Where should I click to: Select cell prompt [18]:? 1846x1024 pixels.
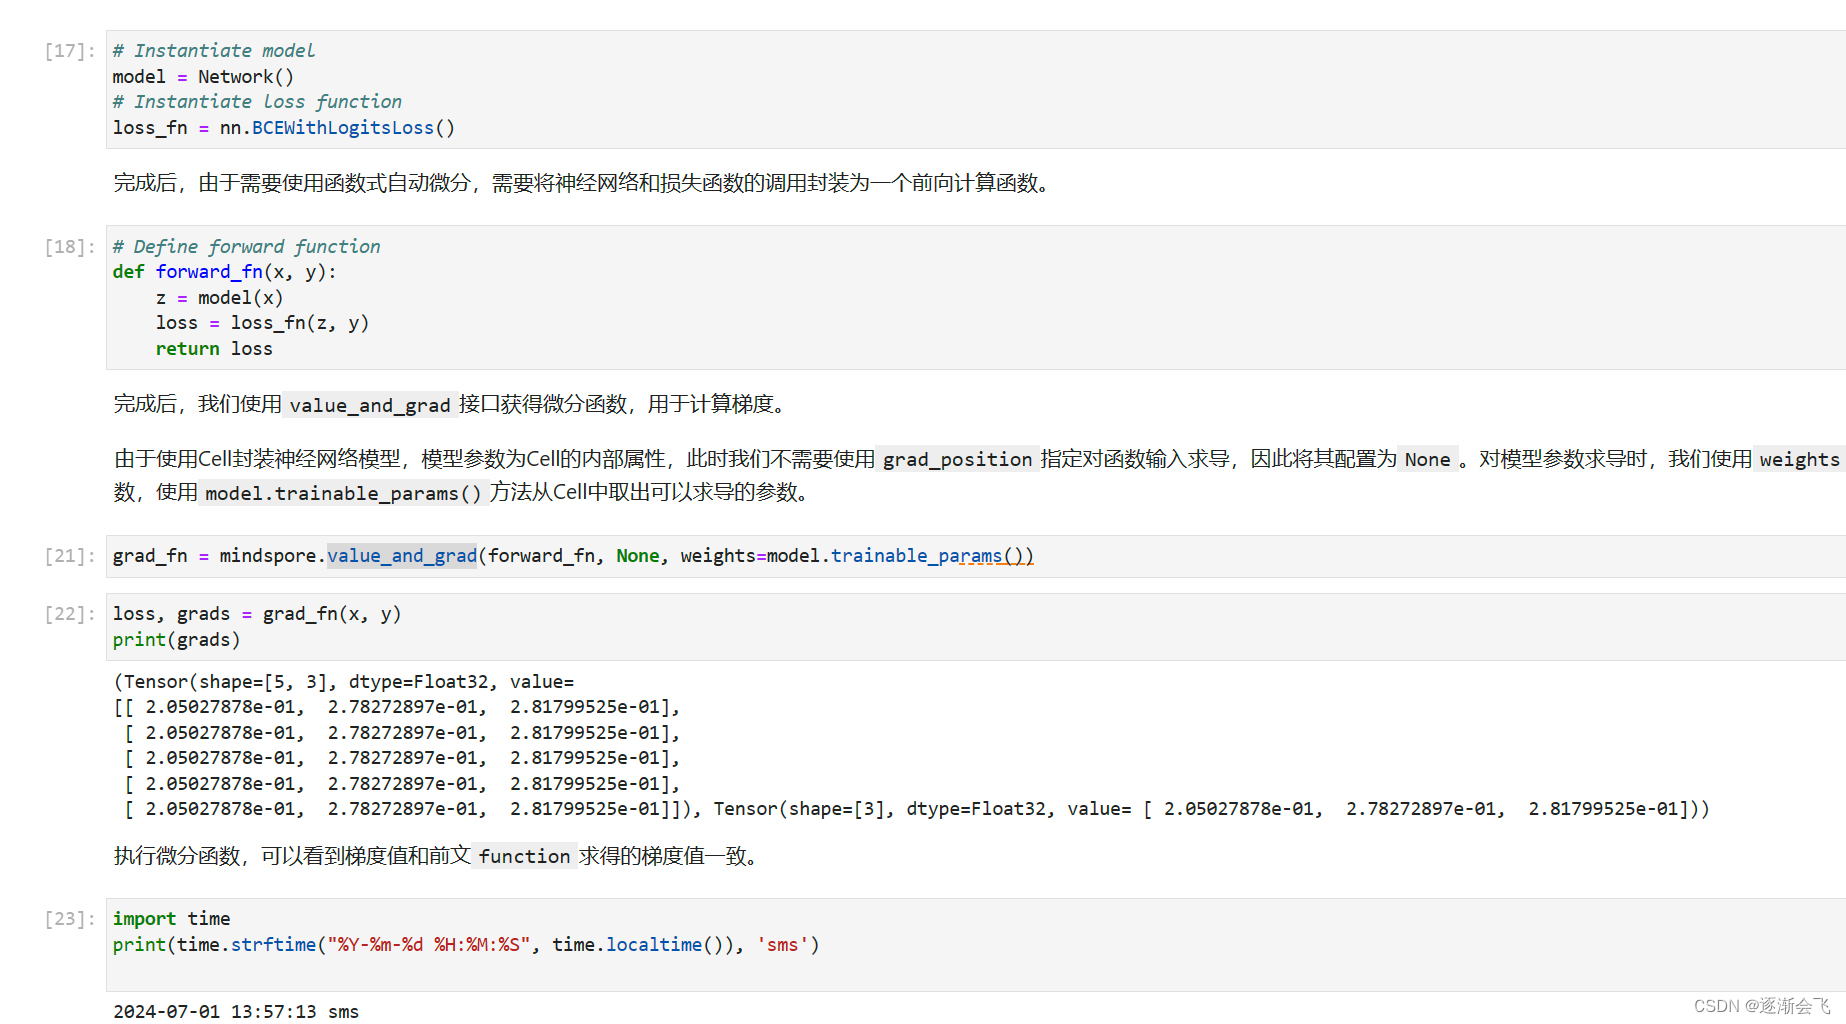[x=70, y=247]
